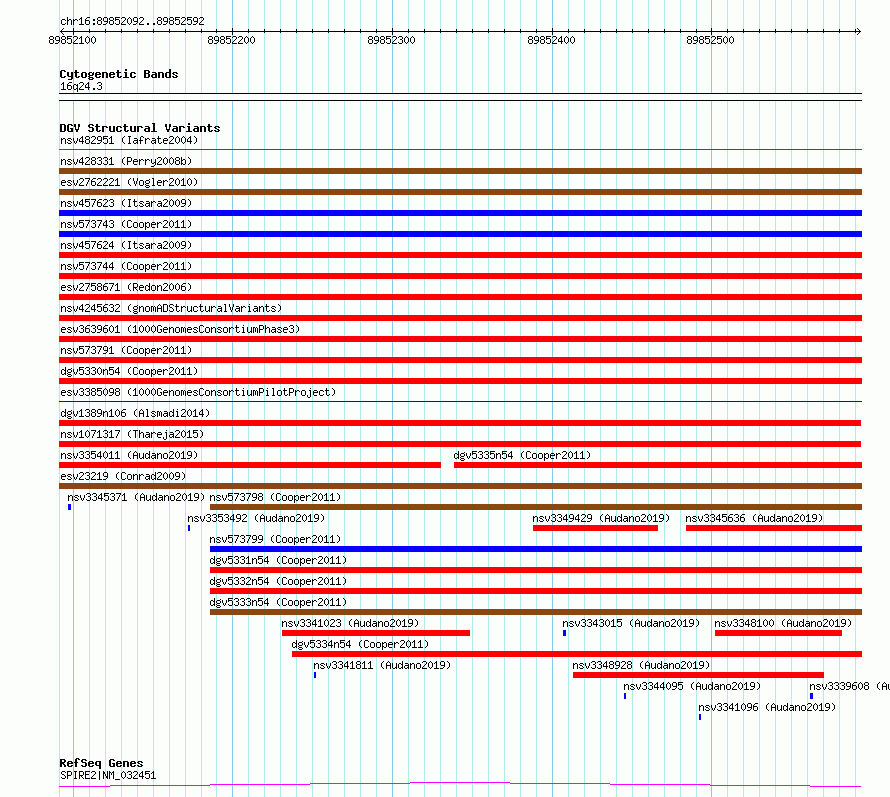This screenshot has height=797, width=890.
Task: Click the 16q24.3 cytogenetic band label
Action: point(81,86)
